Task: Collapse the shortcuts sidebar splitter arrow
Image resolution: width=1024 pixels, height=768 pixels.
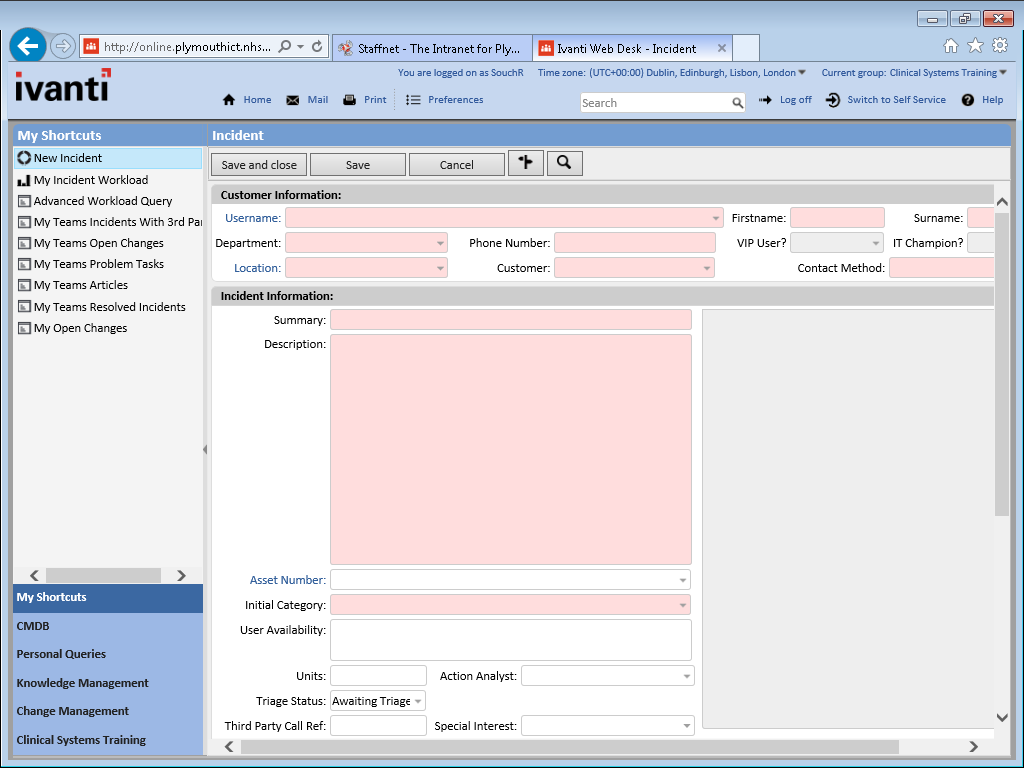Action: pos(205,449)
